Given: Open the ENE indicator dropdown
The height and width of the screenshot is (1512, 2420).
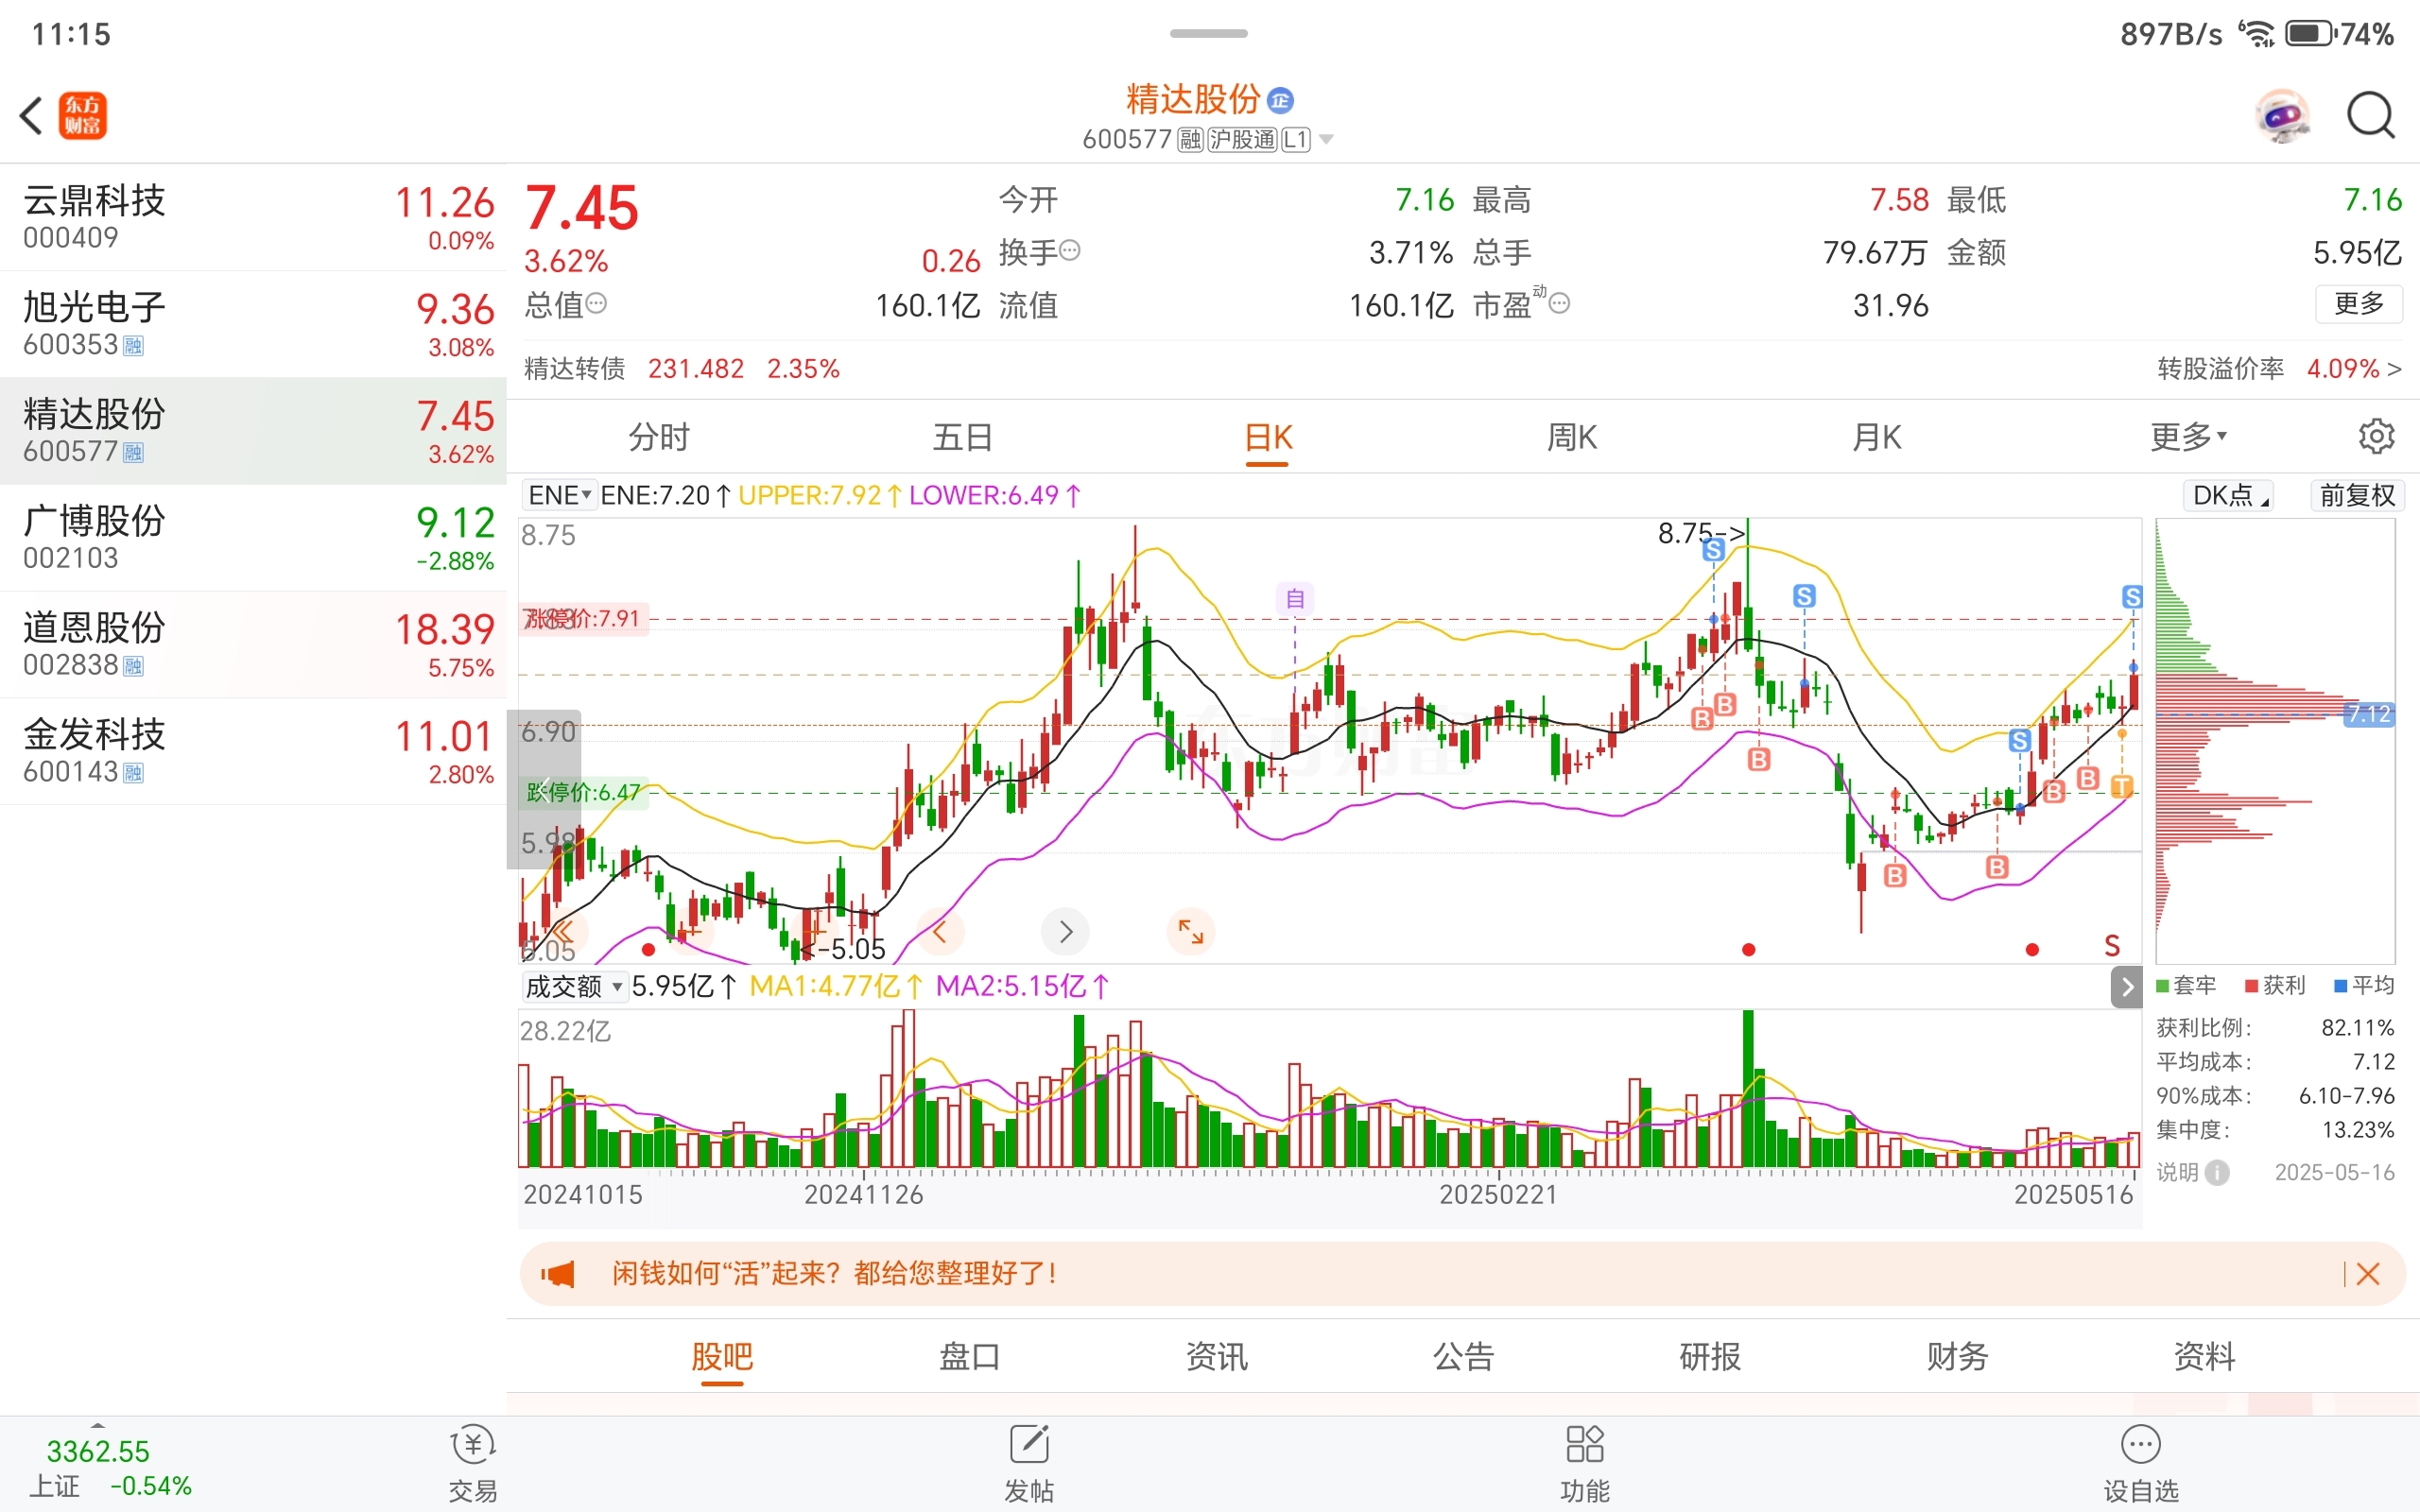Looking at the screenshot, I should [559, 495].
